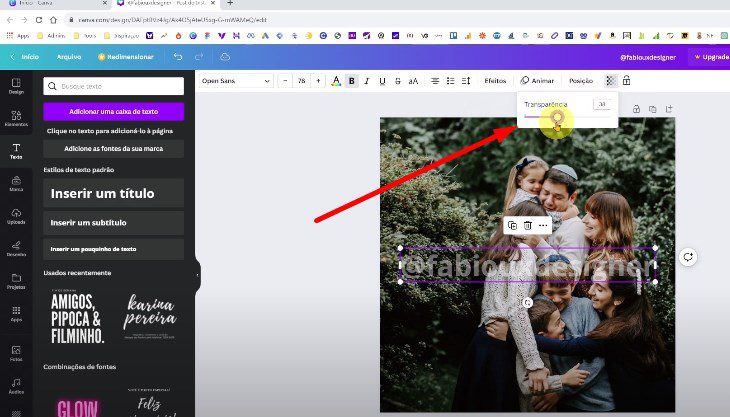
Task: Open the Open Sans font dropdown
Action: point(235,81)
